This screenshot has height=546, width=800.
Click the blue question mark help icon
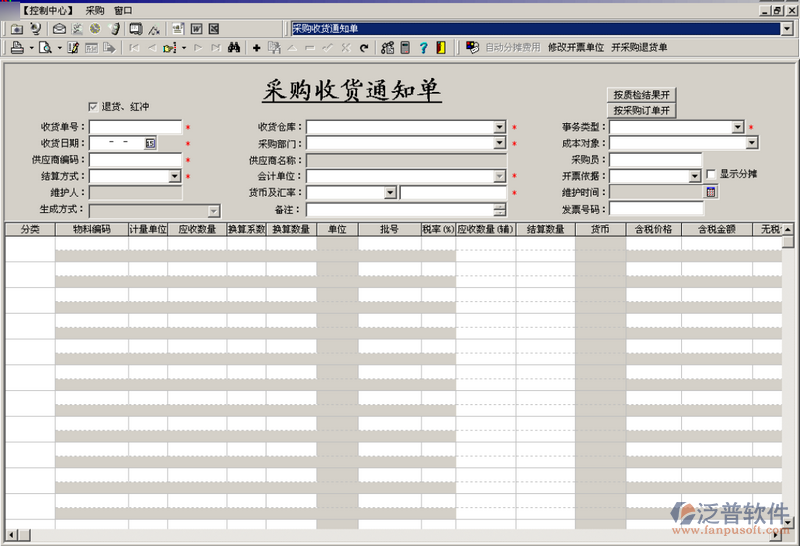point(423,47)
